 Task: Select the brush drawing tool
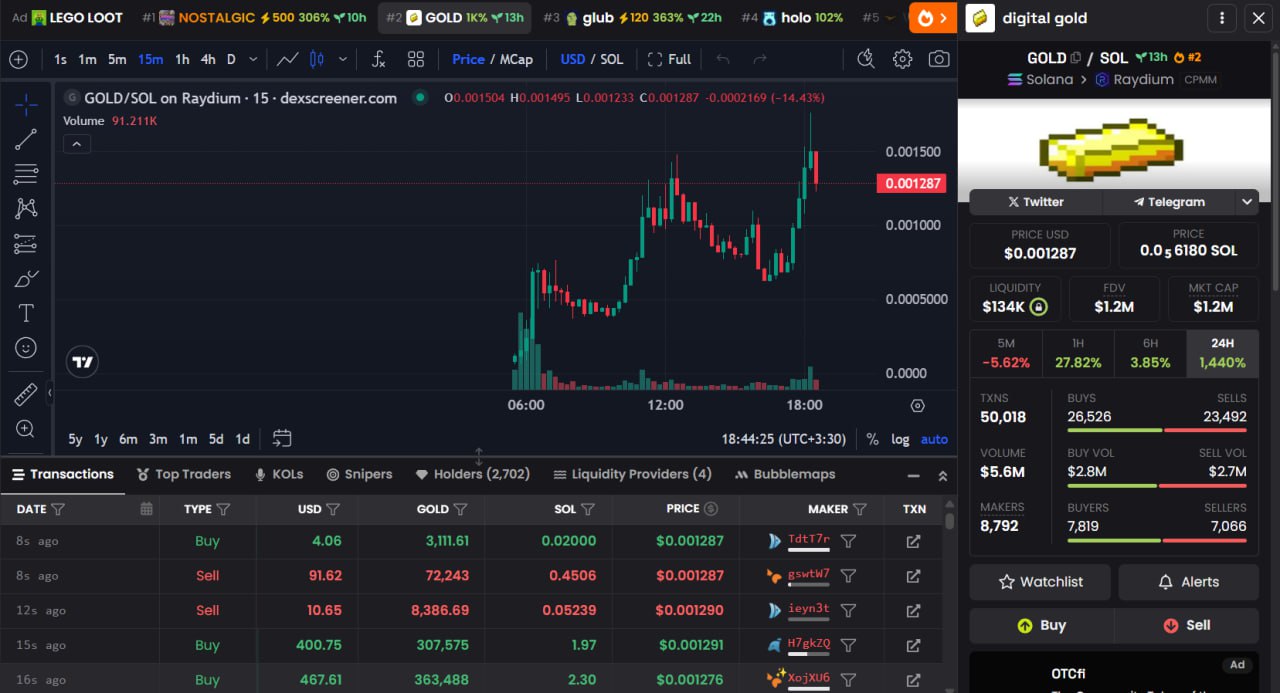point(26,278)
